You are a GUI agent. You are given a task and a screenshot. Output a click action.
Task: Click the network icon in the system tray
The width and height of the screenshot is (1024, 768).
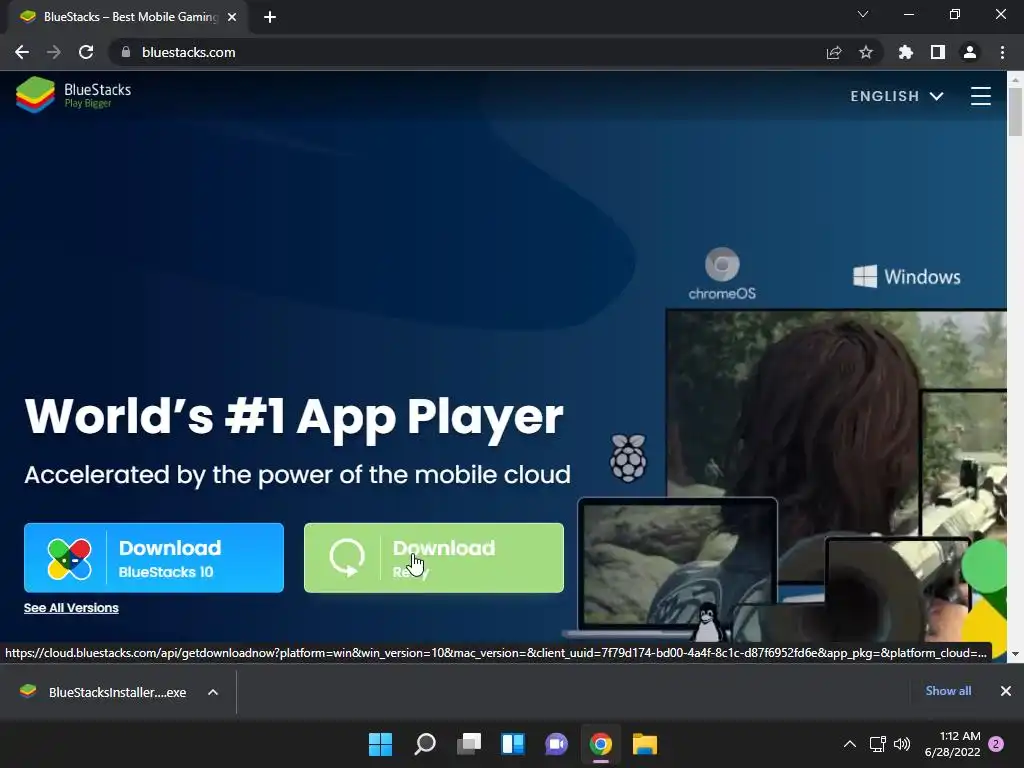coord(878,744)
